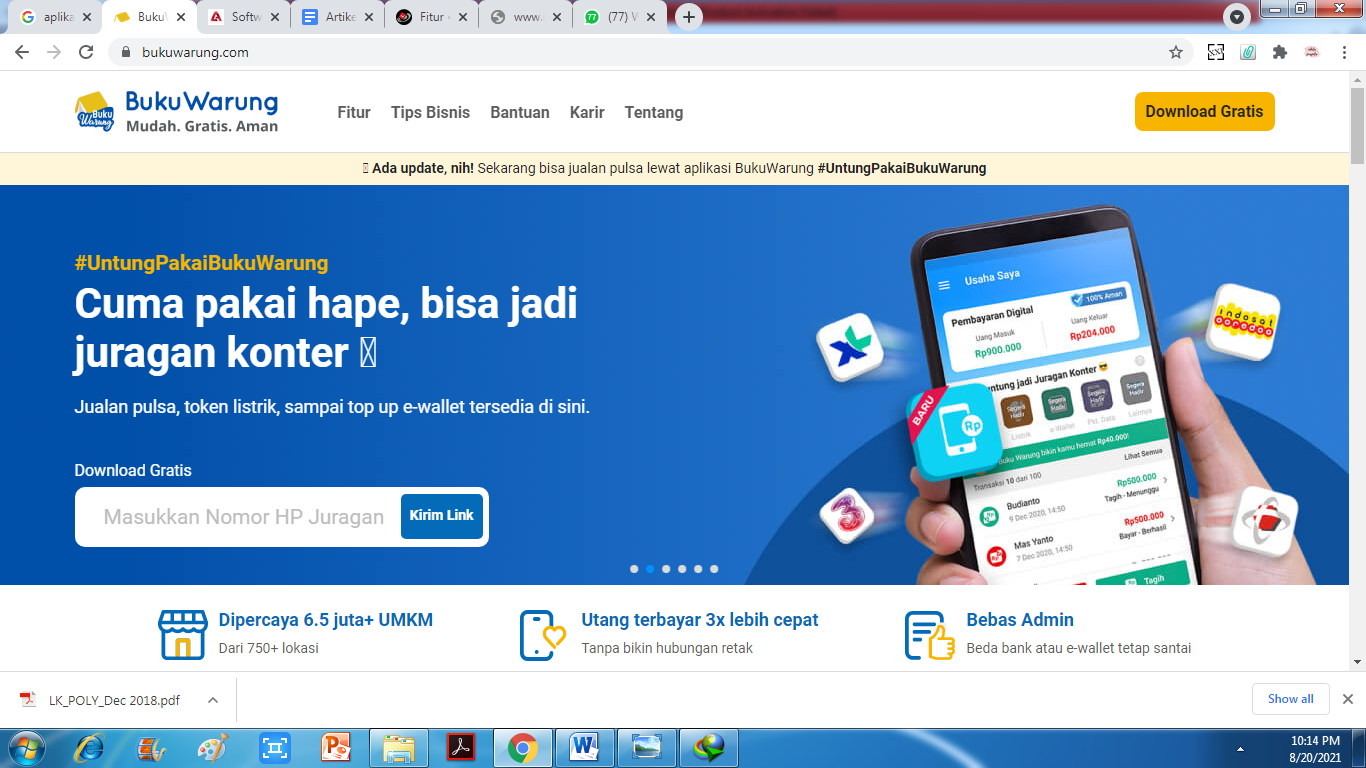Open the downloaded LK_POLY_Dec 2018.pdf file
The height and width of the screenshot is (768, 1366).
115,700
